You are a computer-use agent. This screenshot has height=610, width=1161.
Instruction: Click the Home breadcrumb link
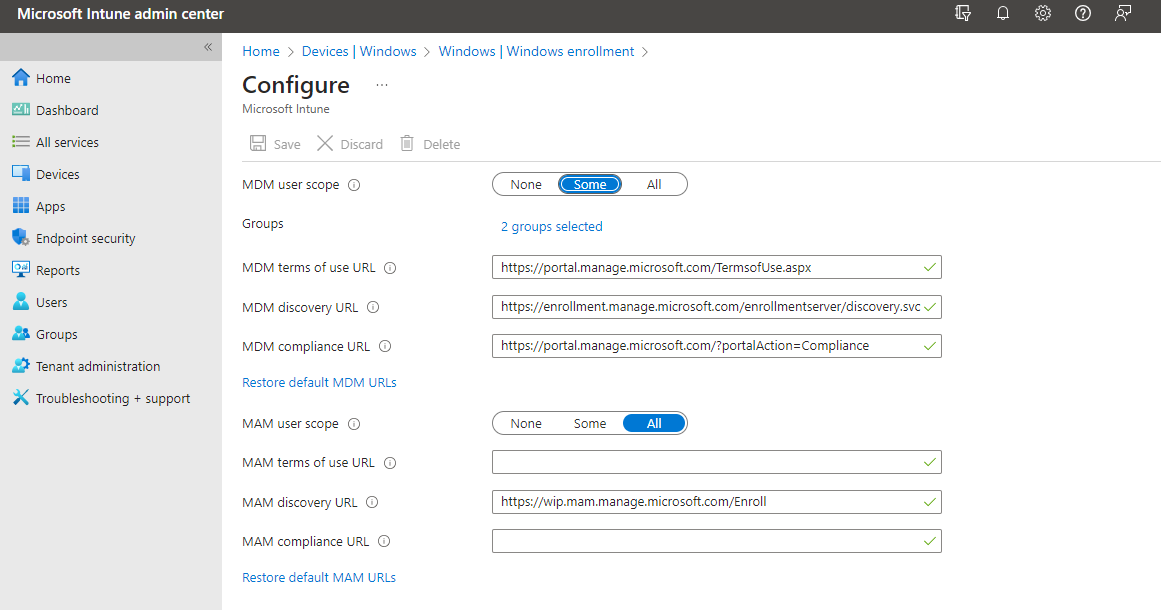click(261, 51)
